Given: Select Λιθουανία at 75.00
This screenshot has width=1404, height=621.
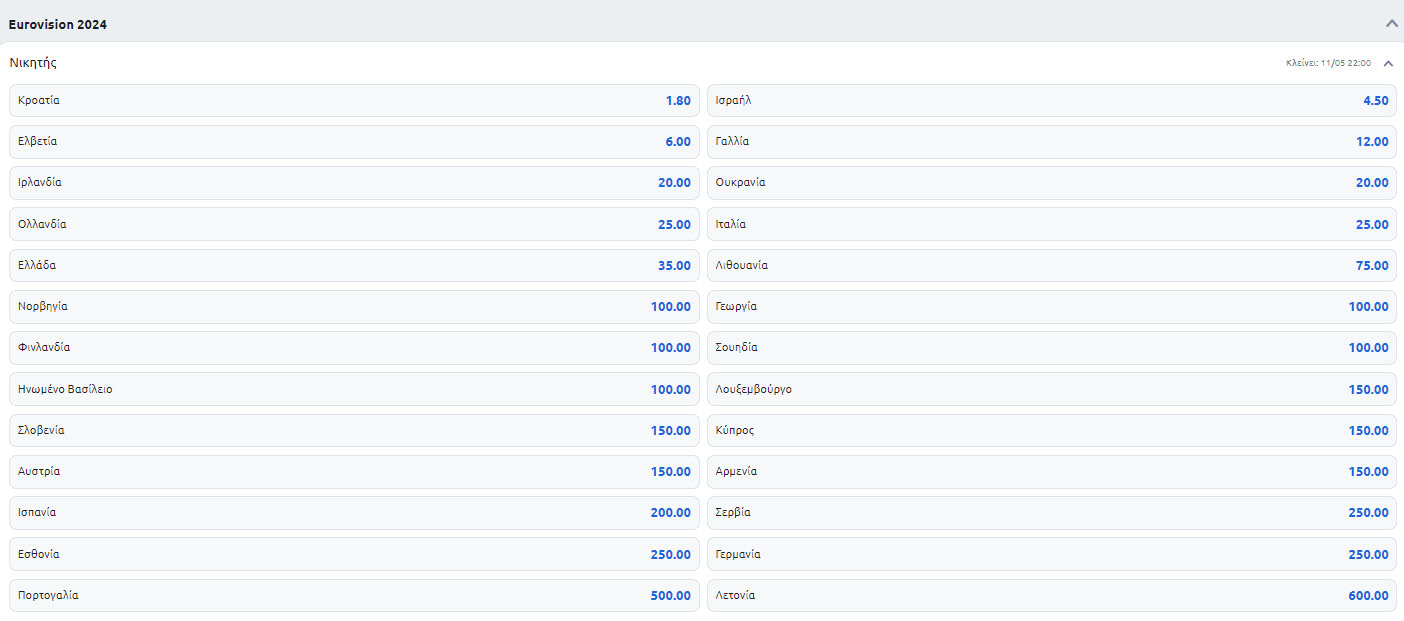Looking at the screenshot, I should pyautogui.click(x=1052, y=265).
